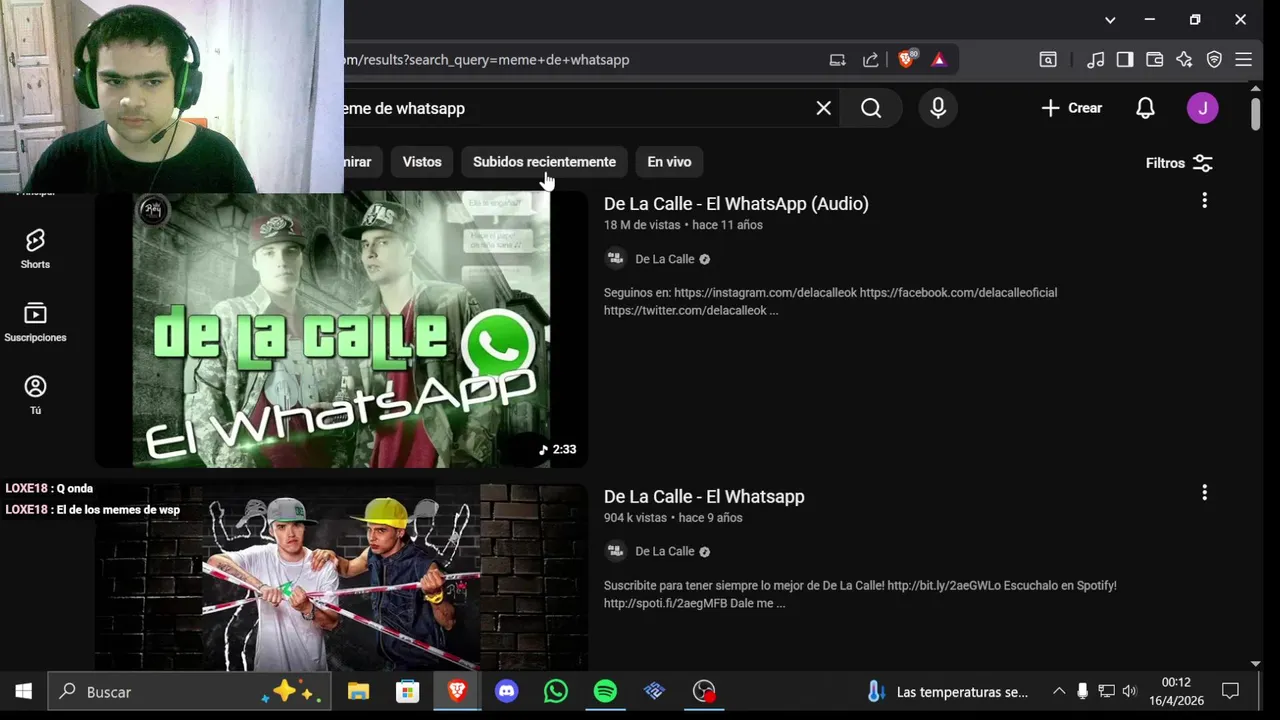Open Suscripciones in the sidebar

pos(35,322)
